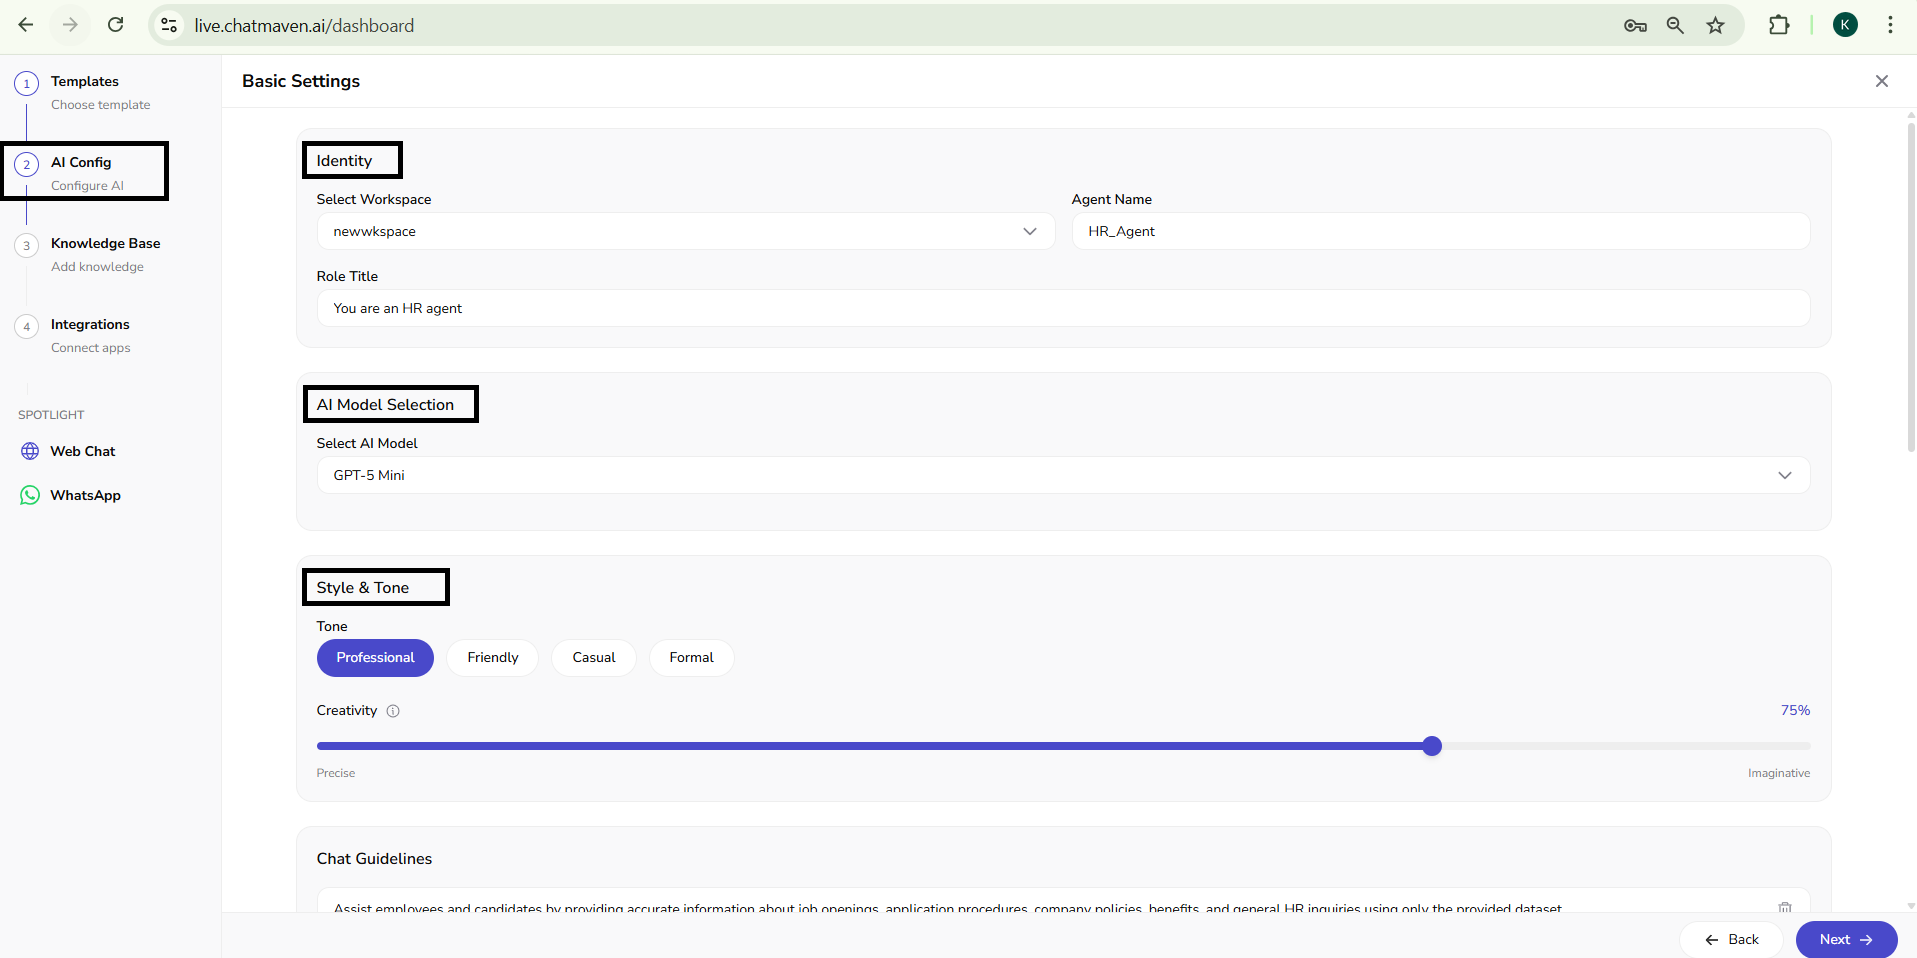Click the Web Chat globe icon

point(30,451)
